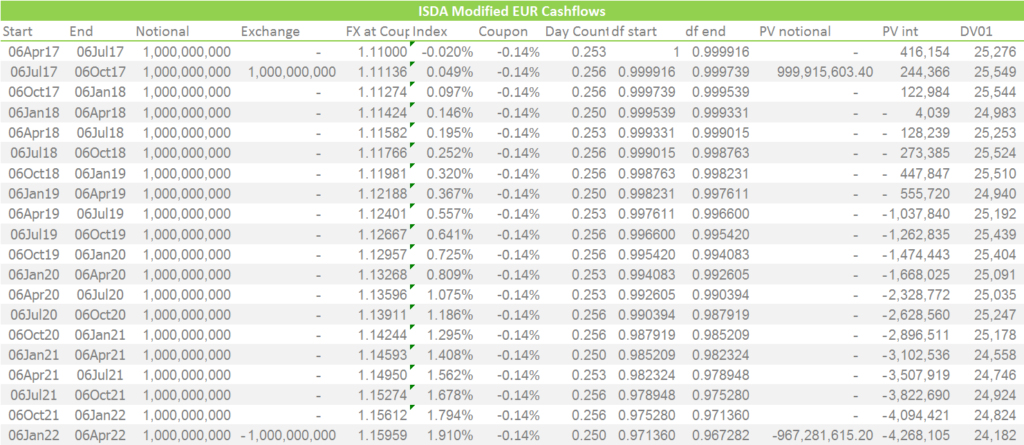Select index value -0.020%
1024x445 pixels.
(x=447, y=52)
